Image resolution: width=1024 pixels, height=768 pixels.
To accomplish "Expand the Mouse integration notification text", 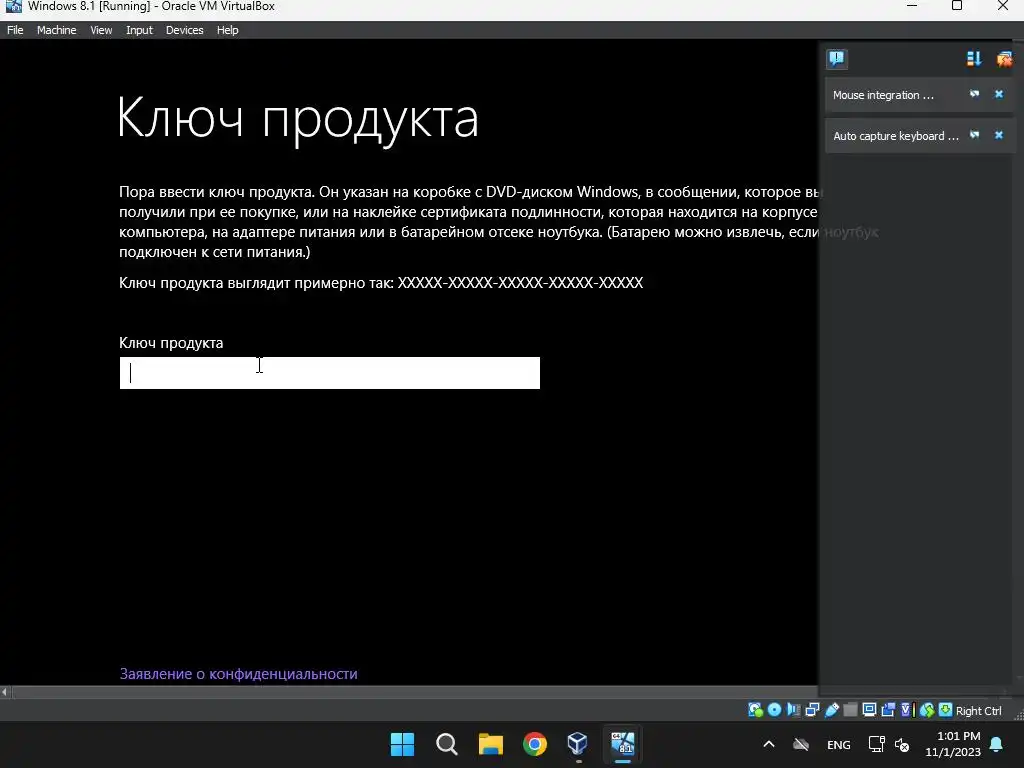I will coord(883,95).
